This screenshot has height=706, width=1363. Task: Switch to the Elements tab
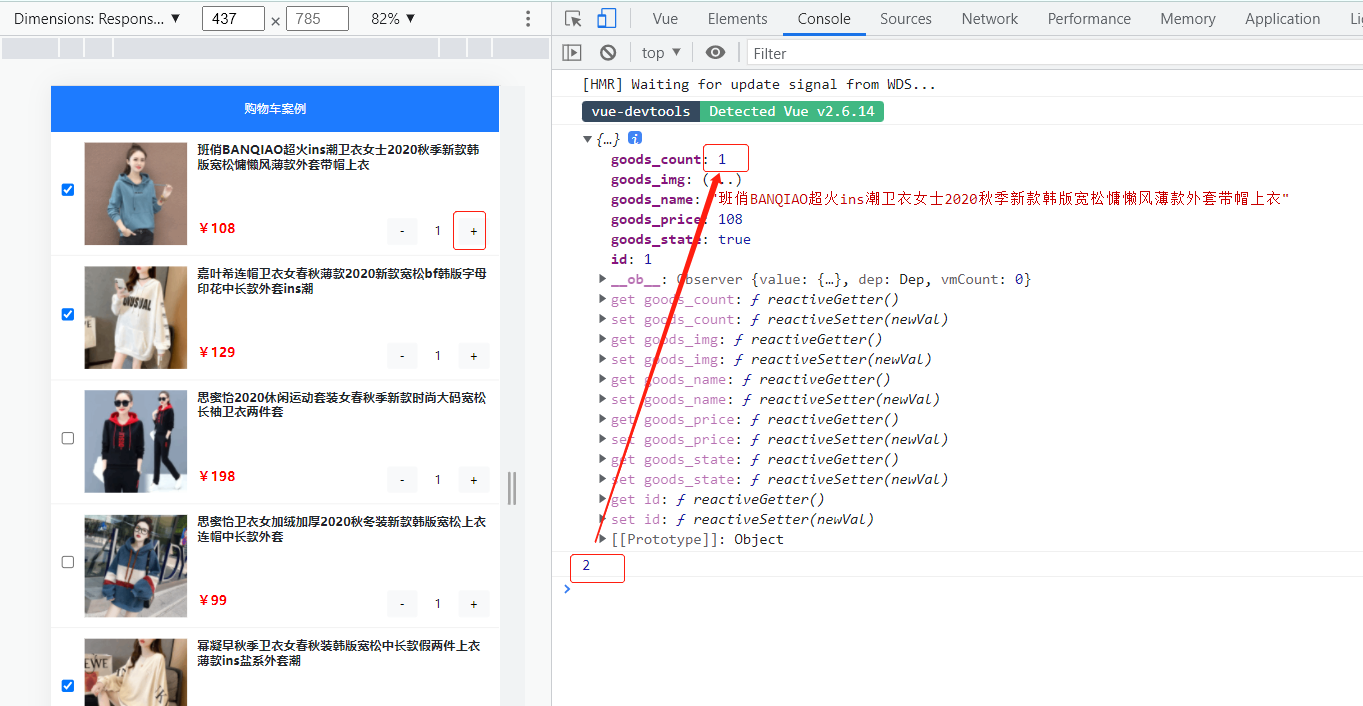[737, 19]
